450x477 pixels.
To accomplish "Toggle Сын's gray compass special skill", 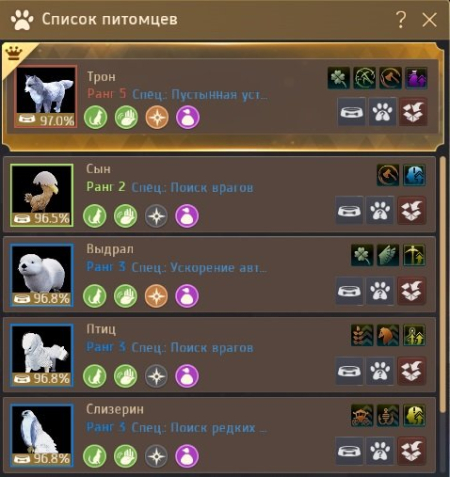I will pyautogui.click(x=156, y=216).
